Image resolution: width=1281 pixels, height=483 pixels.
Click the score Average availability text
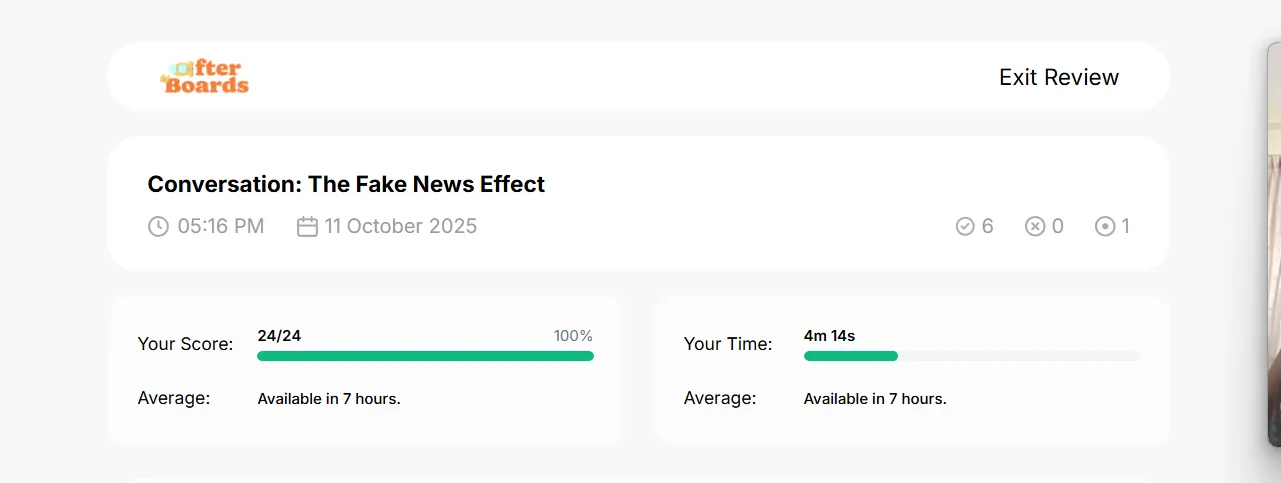pos(329,398)
